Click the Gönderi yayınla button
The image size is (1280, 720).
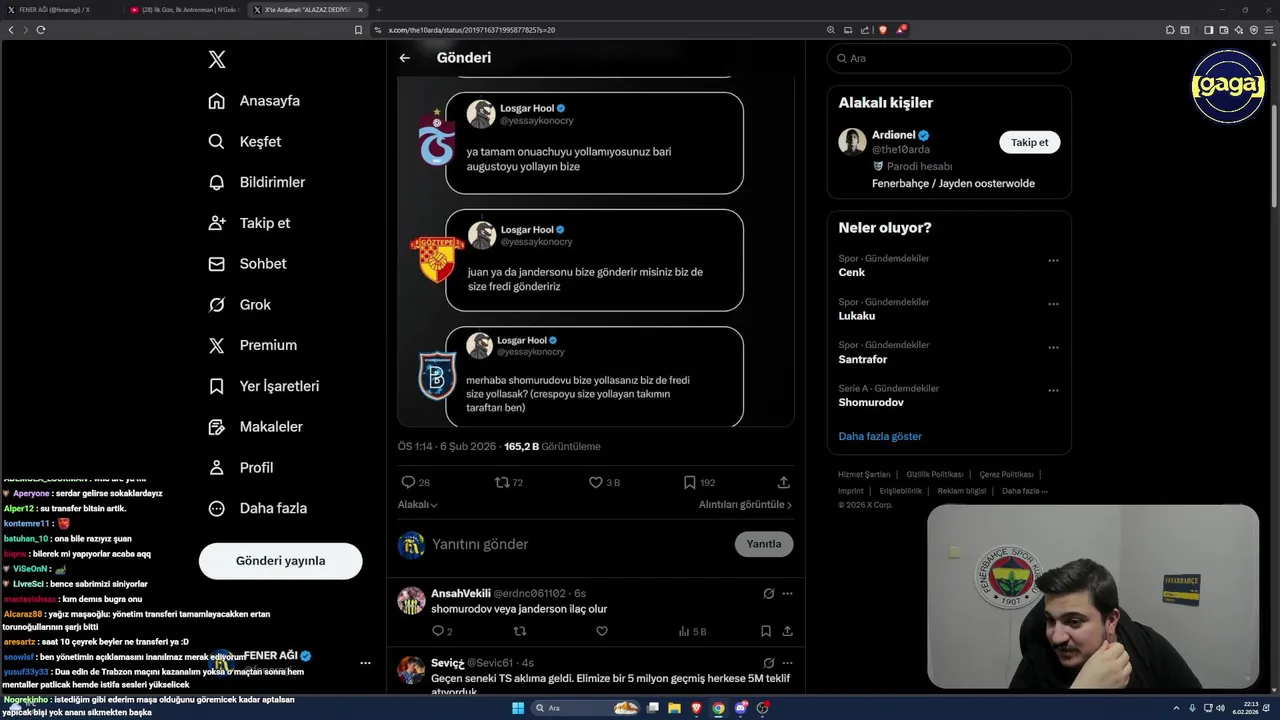click(x=280, y=561)
